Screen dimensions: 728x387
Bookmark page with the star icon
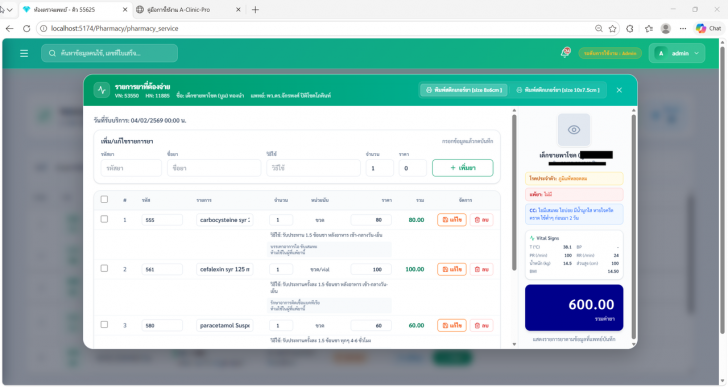coord(613,28)
